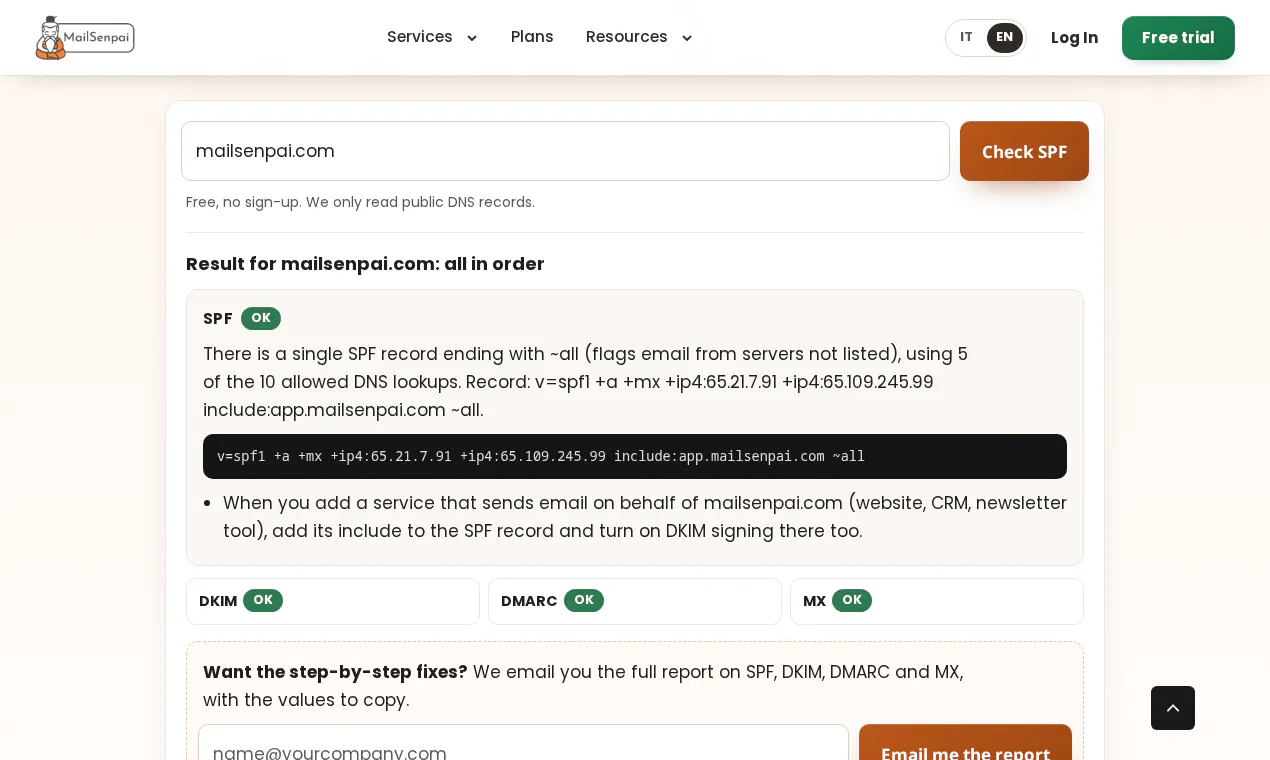Click "Want the step-by-step fixes?" text

tap(335, 672)
